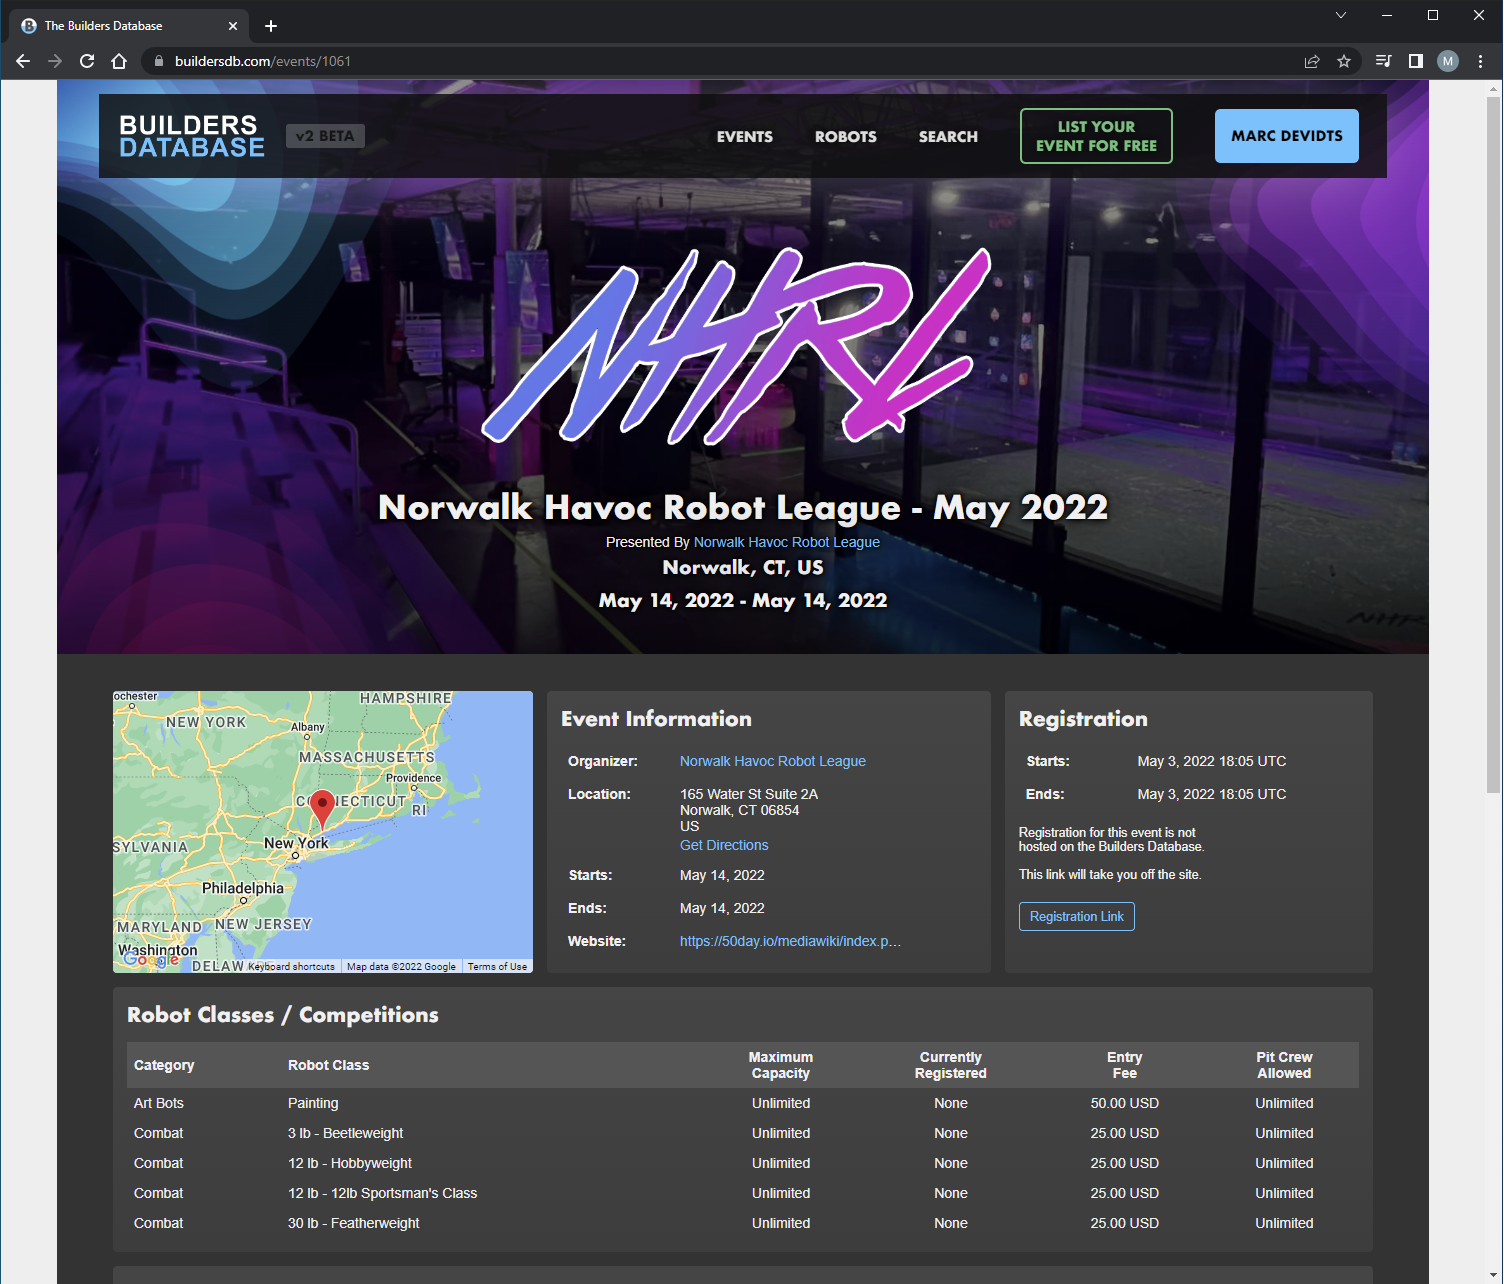The width and height of the screenshot is (1504, 1284).
Task: Share this page via share icon
Action: (1312, 61)
